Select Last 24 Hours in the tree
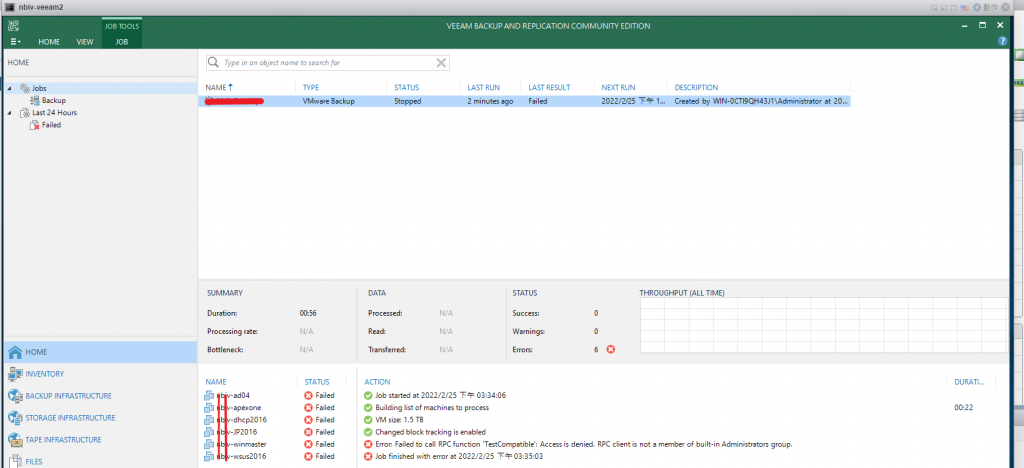The height and width of the screenshot is (468, 1024). pyautogui.click(x=54, y=113)
